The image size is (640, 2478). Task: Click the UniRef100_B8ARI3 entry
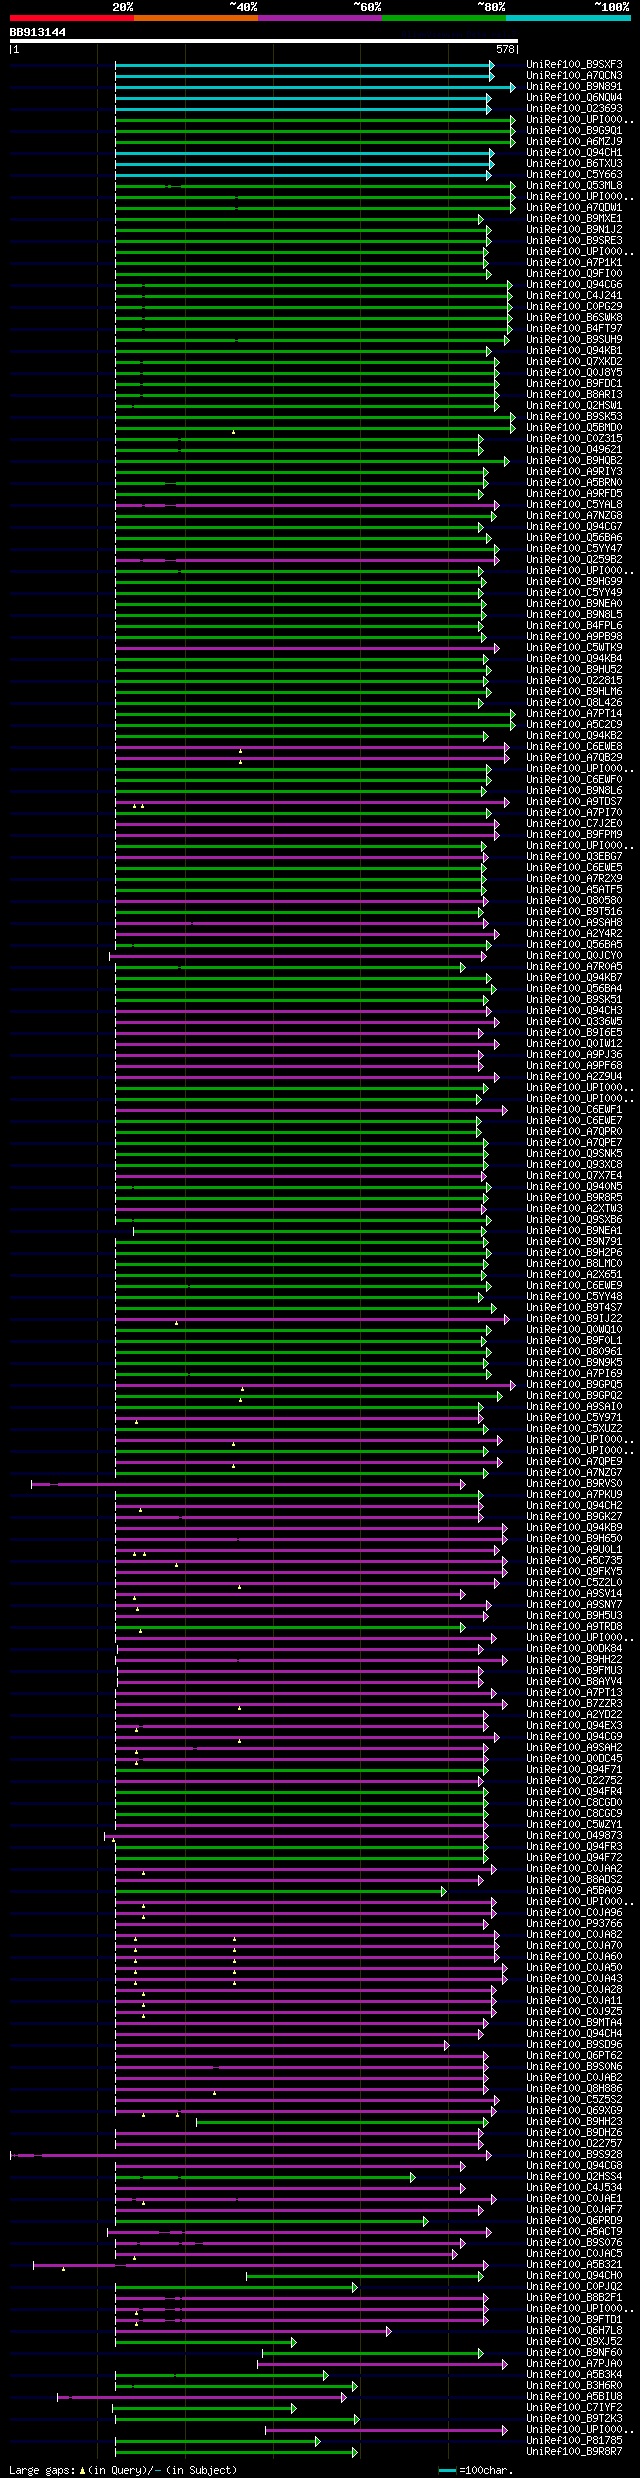[574, 395]
